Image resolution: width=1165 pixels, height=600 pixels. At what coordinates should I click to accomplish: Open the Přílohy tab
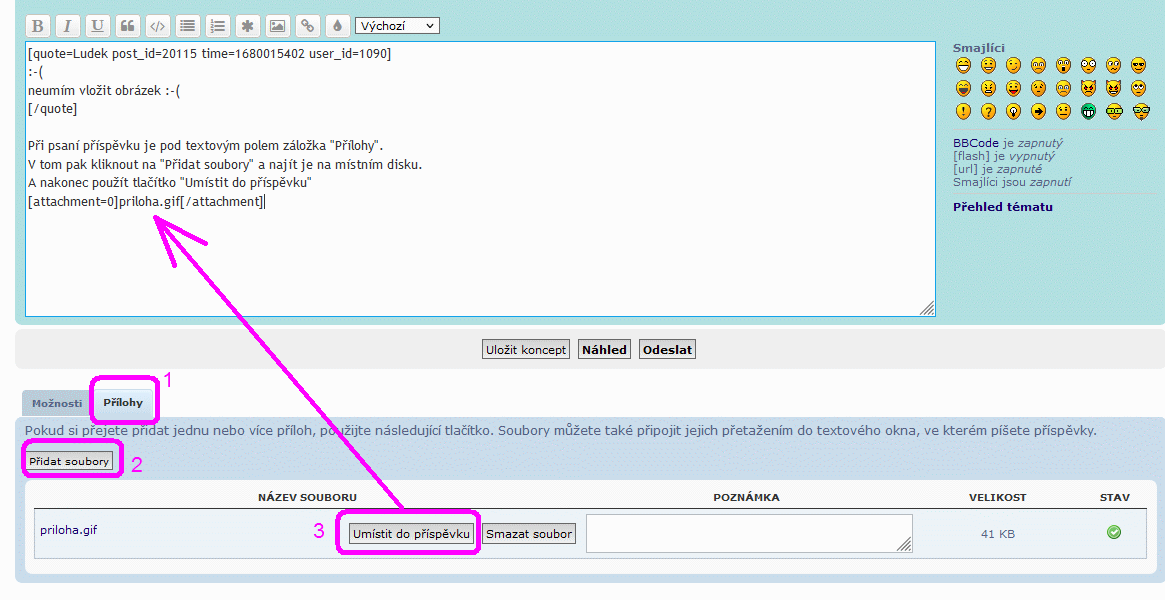pos(123,404)
